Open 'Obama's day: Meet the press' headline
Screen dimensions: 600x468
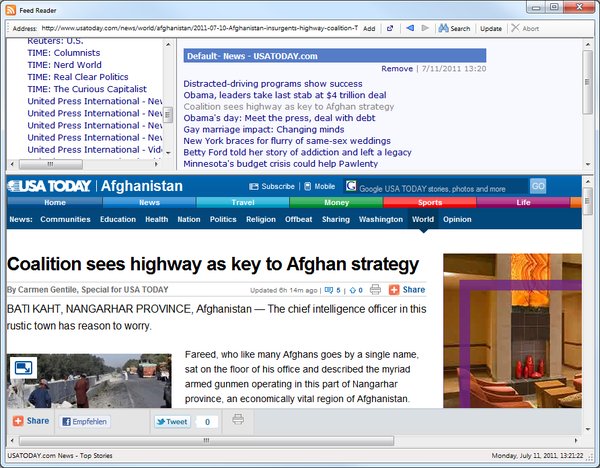279,118
